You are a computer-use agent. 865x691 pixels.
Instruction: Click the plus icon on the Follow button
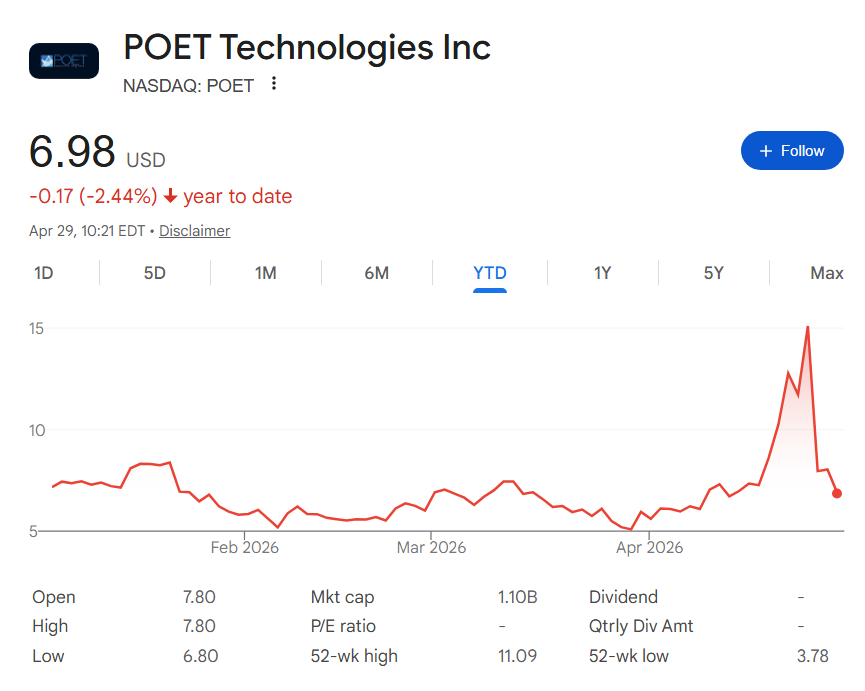(x=766, y=150)
